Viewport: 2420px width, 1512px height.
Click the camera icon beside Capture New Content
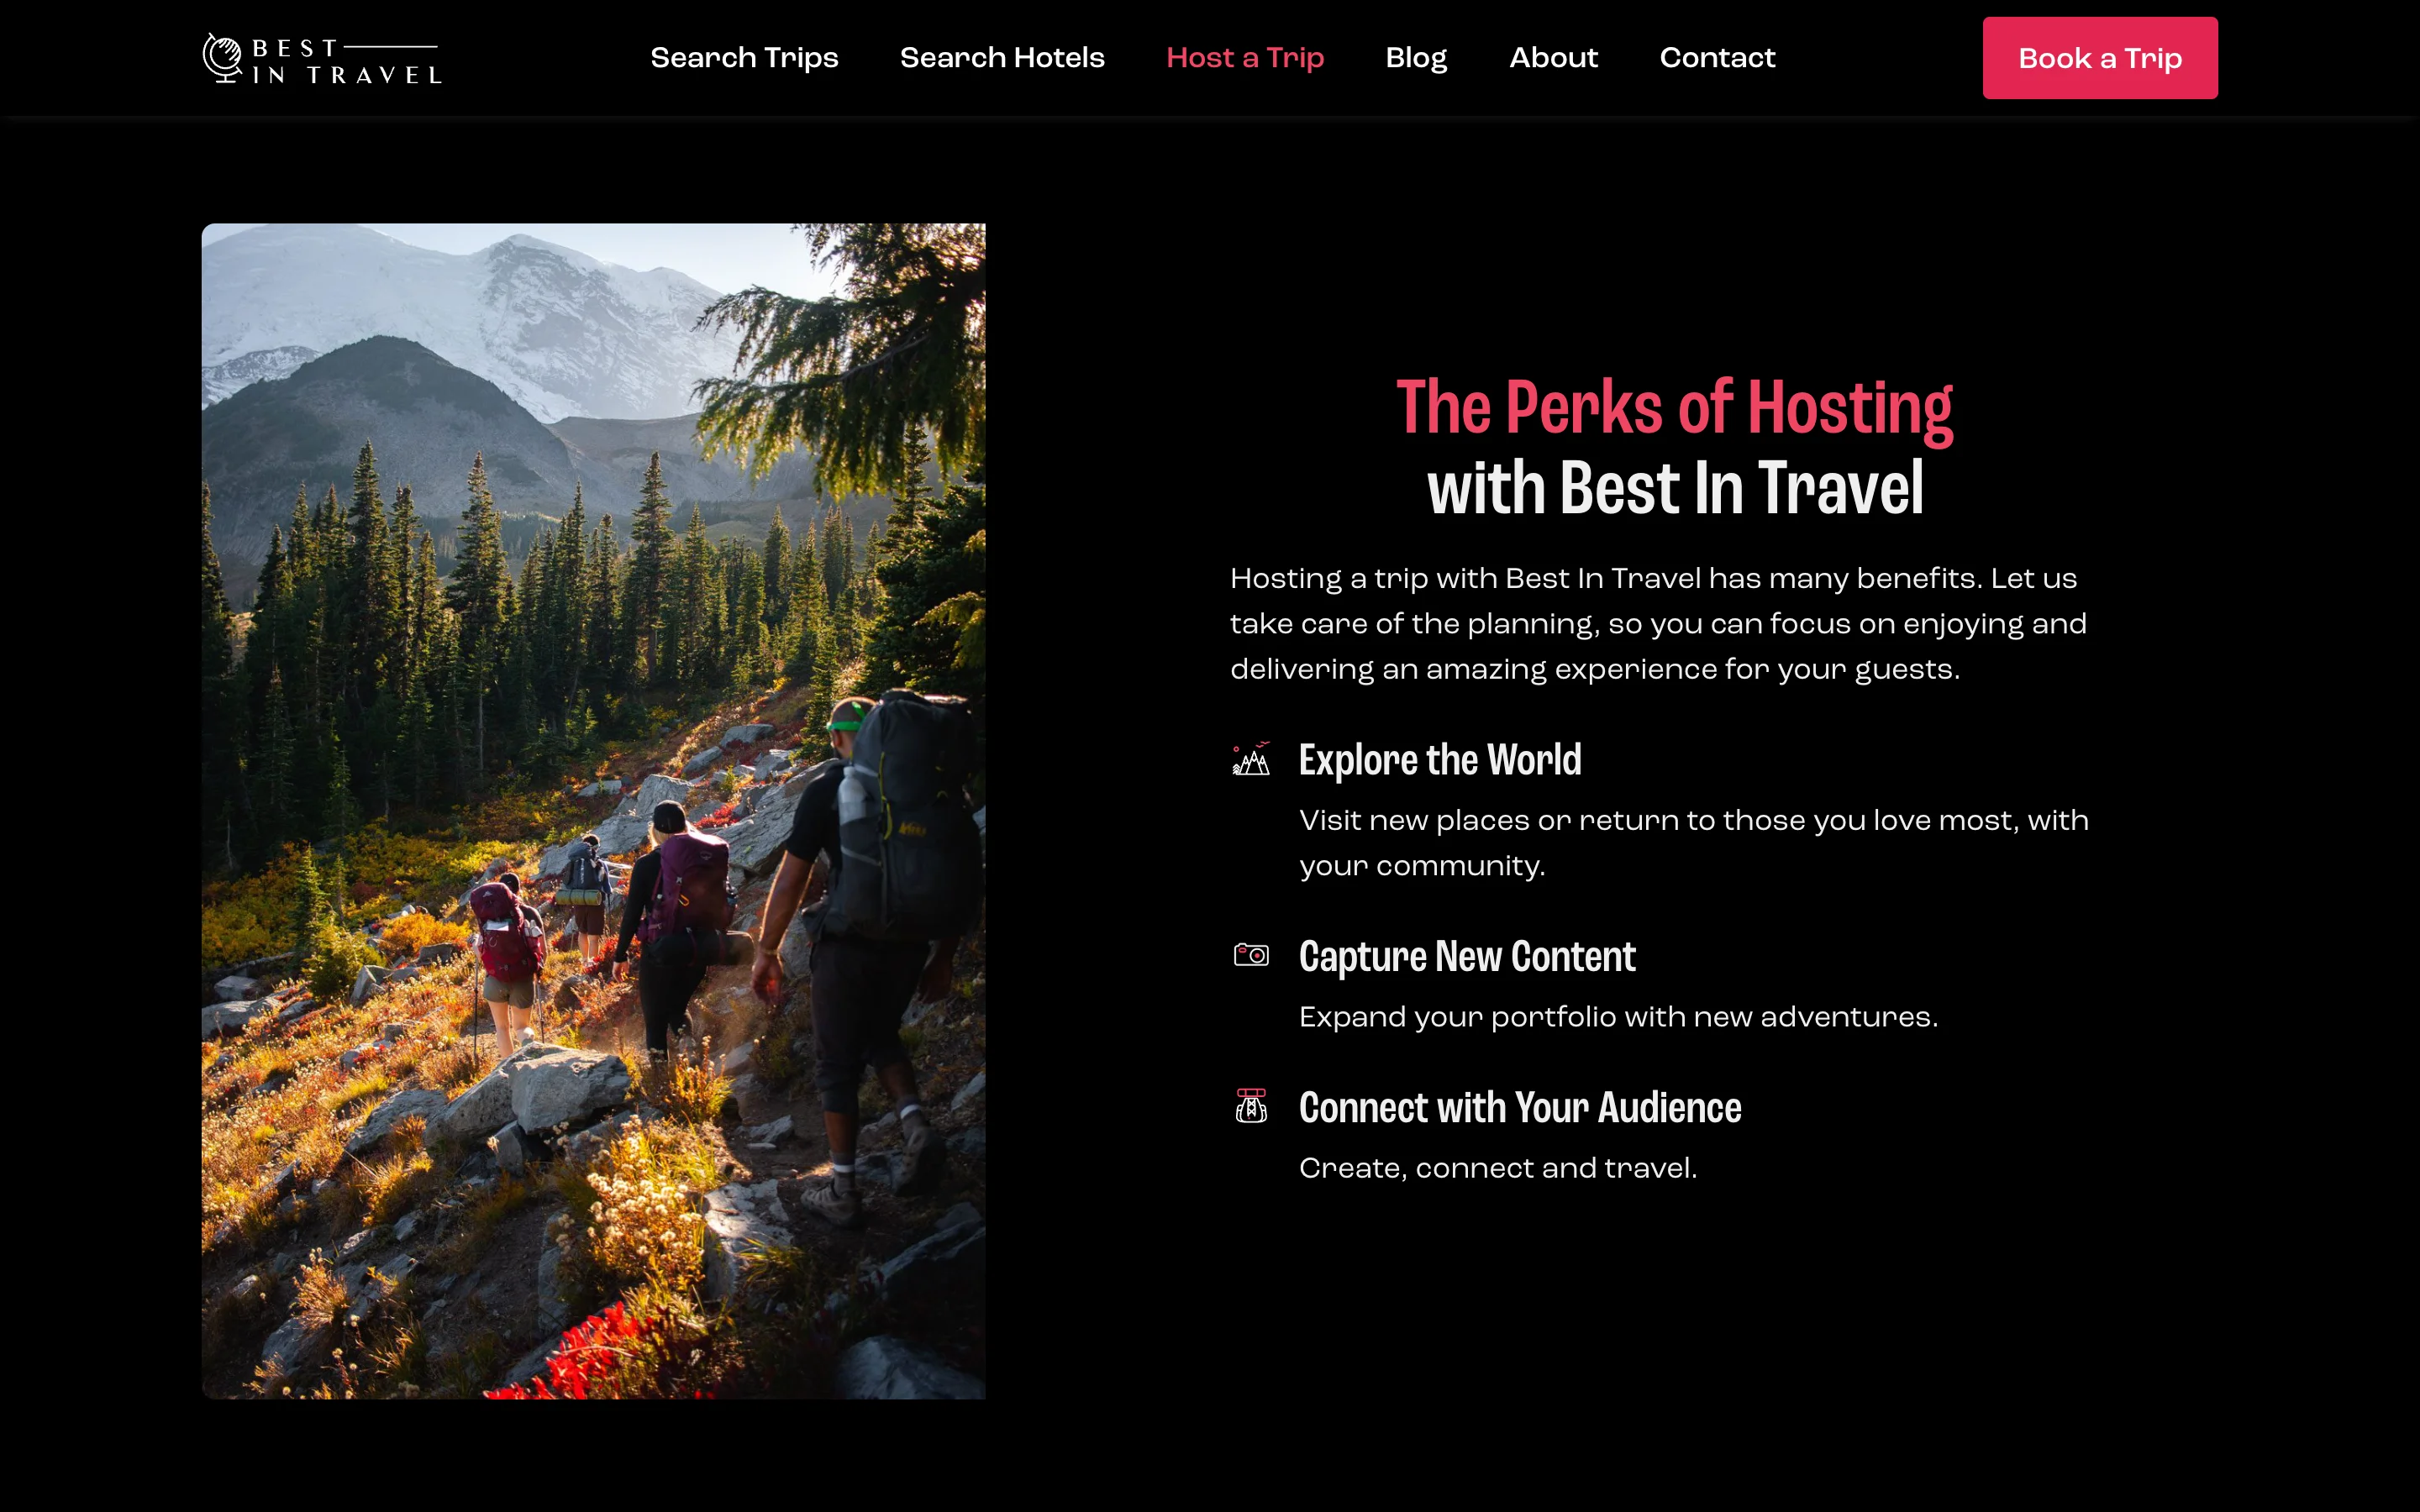tap(1251, 955)
